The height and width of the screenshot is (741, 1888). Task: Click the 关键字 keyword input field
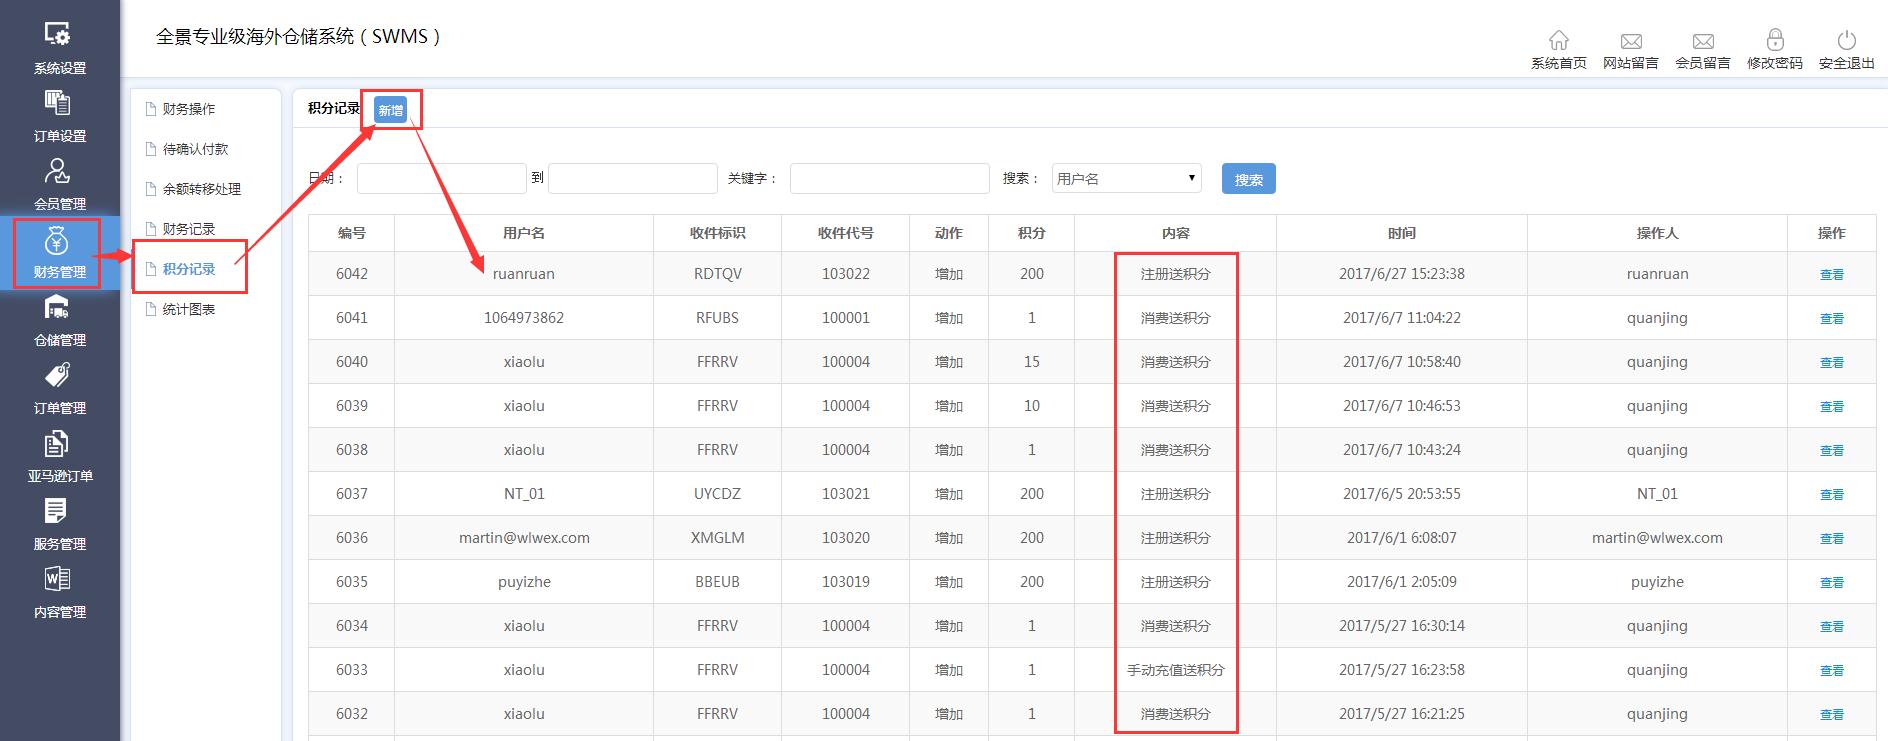[x=889, y=179]
